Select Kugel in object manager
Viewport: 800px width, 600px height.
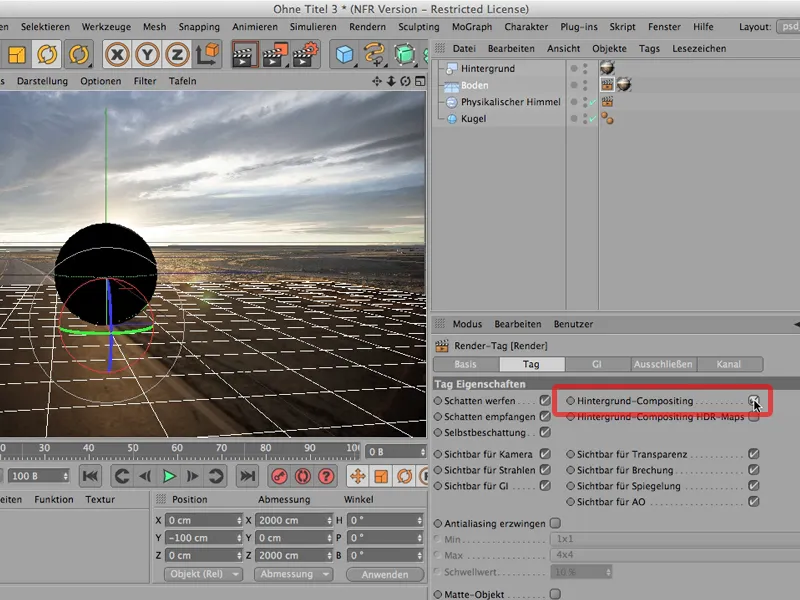point(473,118)
